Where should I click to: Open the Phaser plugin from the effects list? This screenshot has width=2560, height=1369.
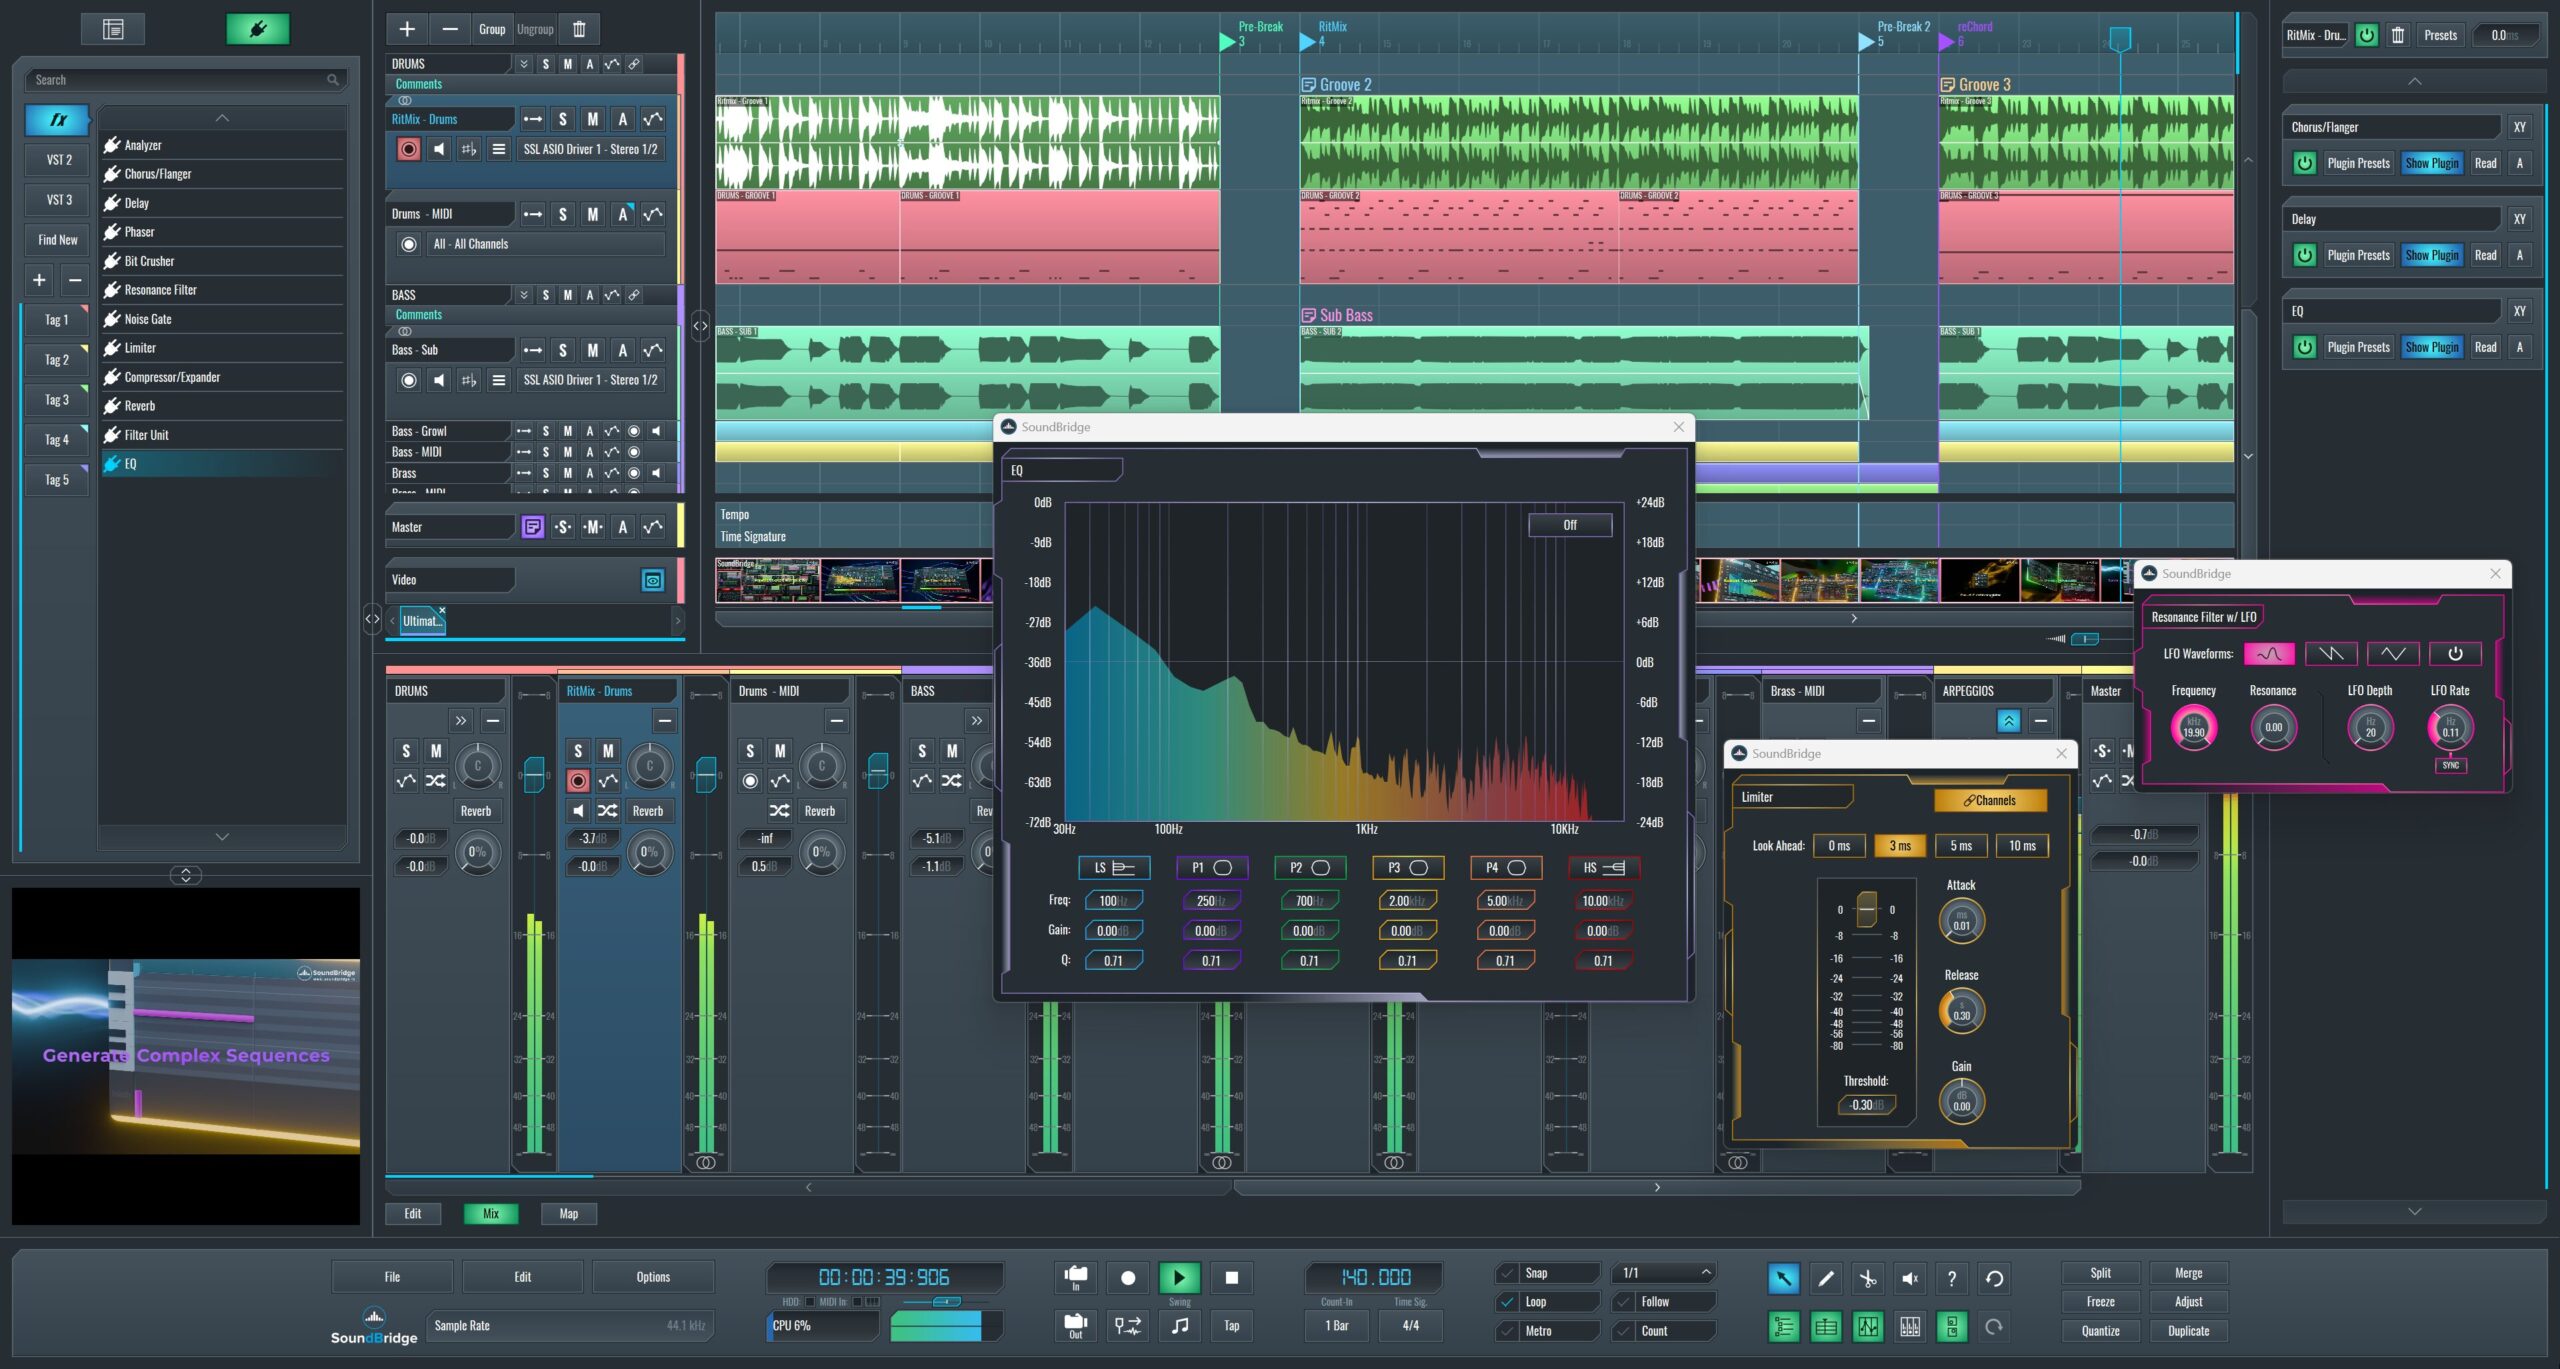click(141, 231)
